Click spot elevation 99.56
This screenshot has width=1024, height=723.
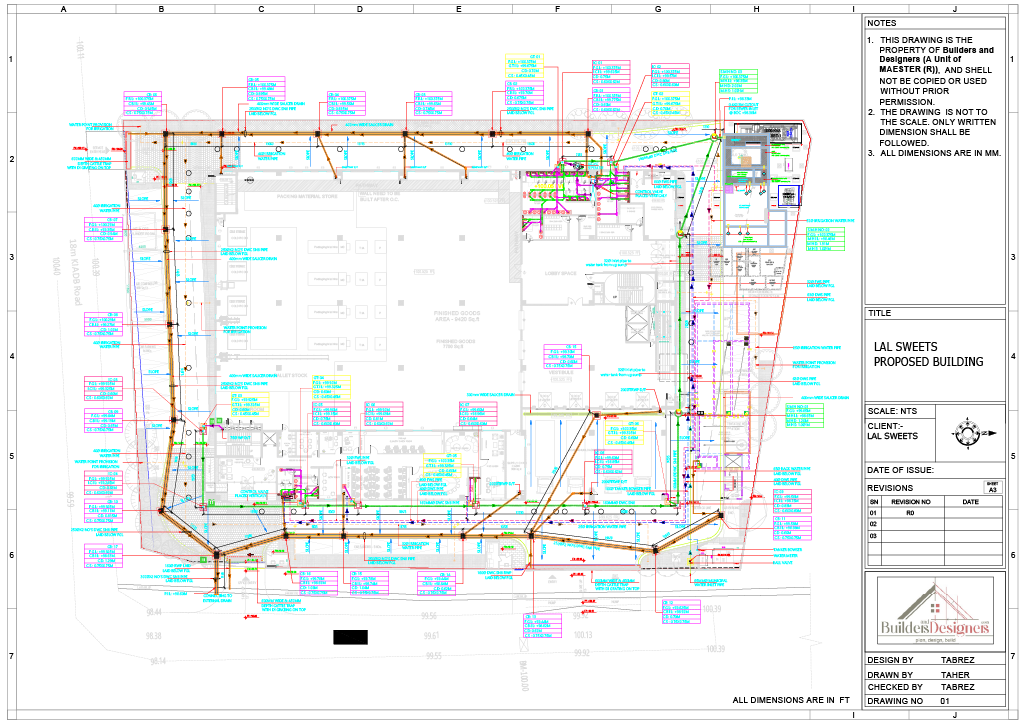click(429, 616)
